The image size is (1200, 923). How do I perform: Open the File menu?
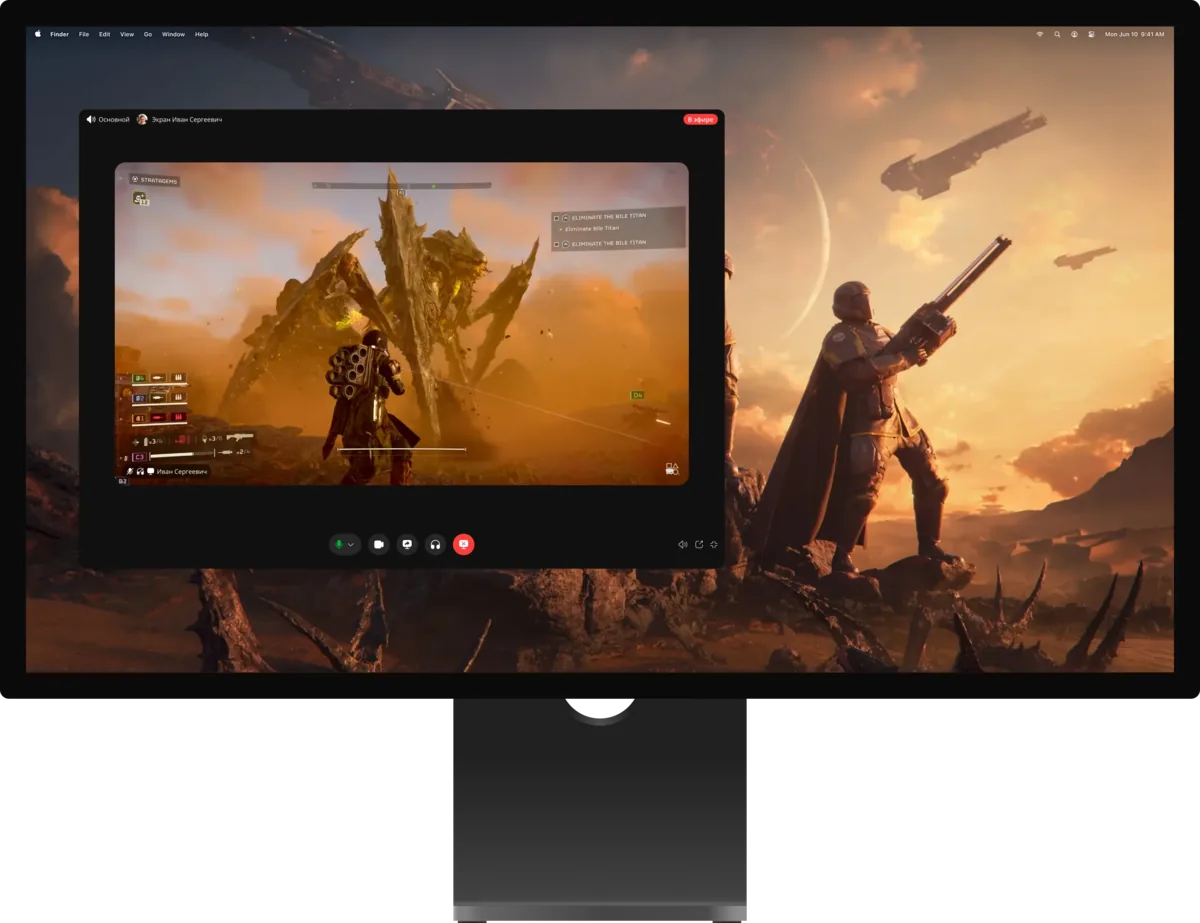tap(84, 34)
